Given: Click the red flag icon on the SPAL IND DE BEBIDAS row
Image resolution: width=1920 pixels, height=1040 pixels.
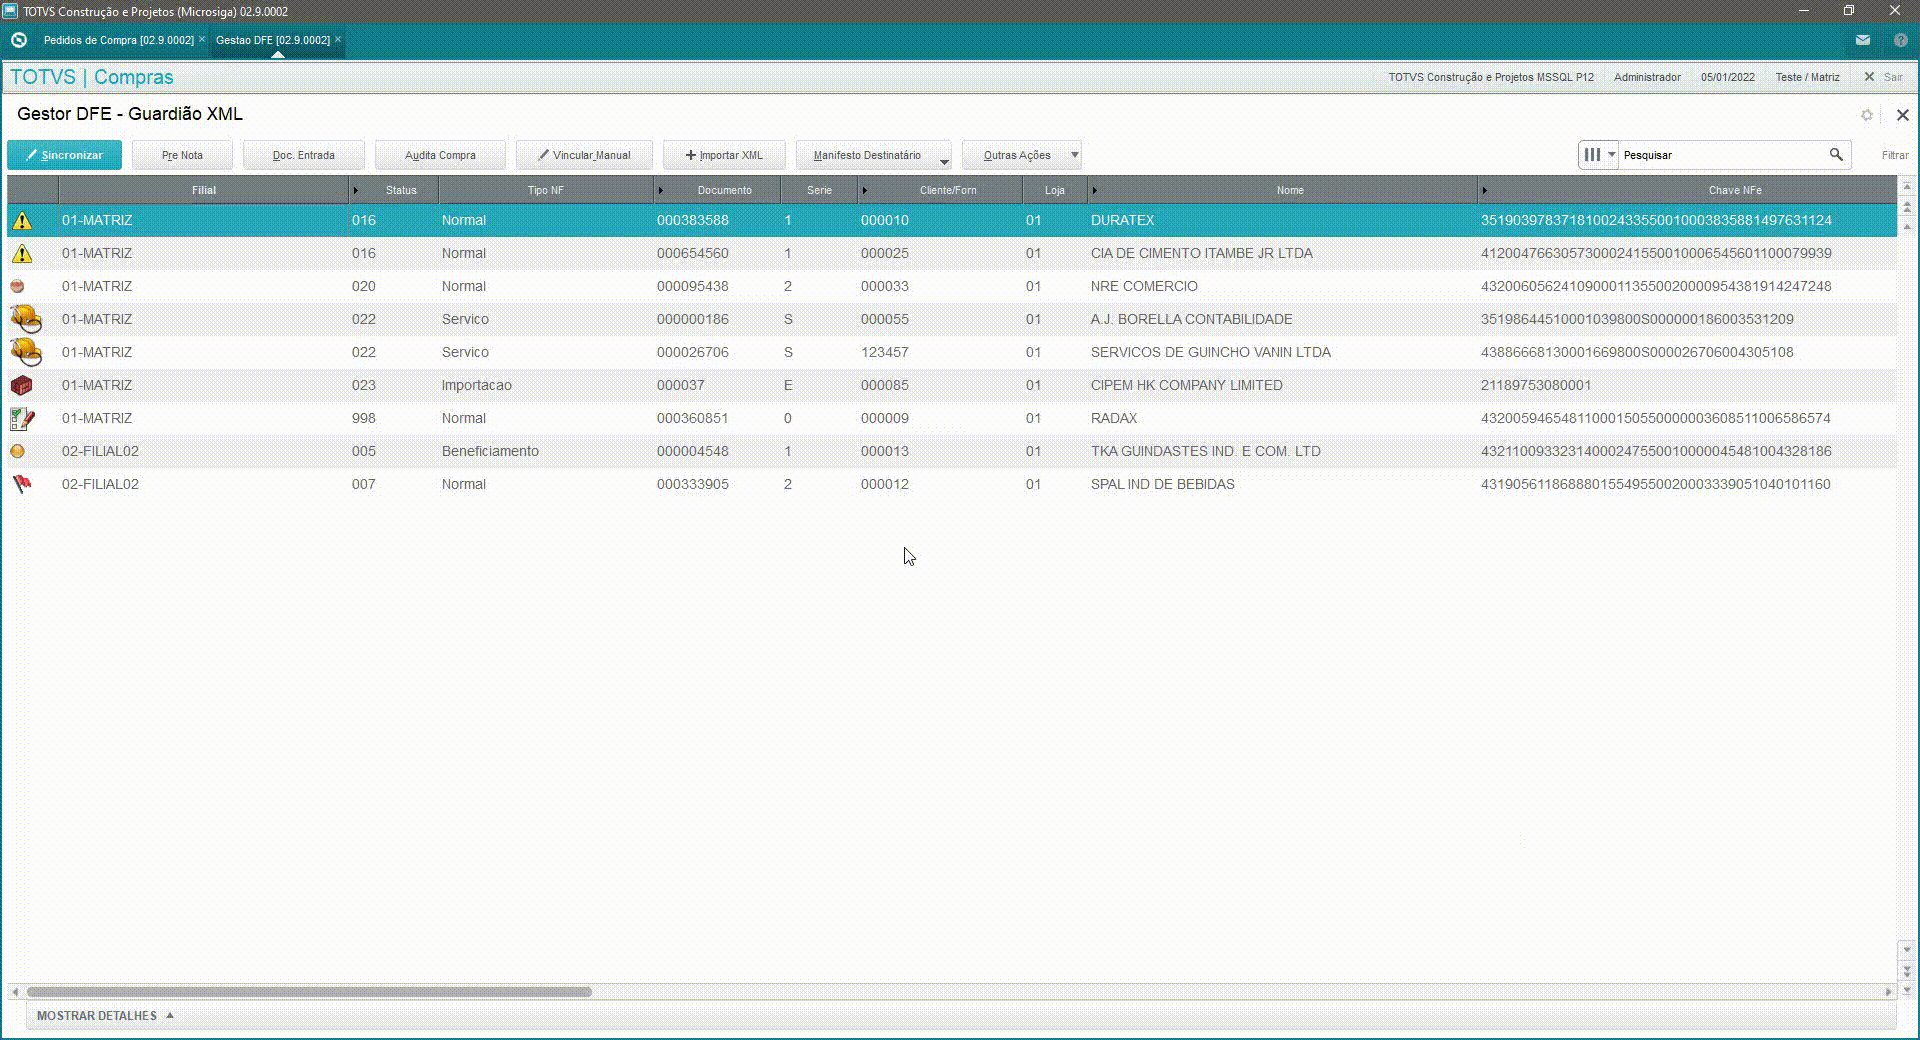Looking at the screenshot, I should (22, 484).
